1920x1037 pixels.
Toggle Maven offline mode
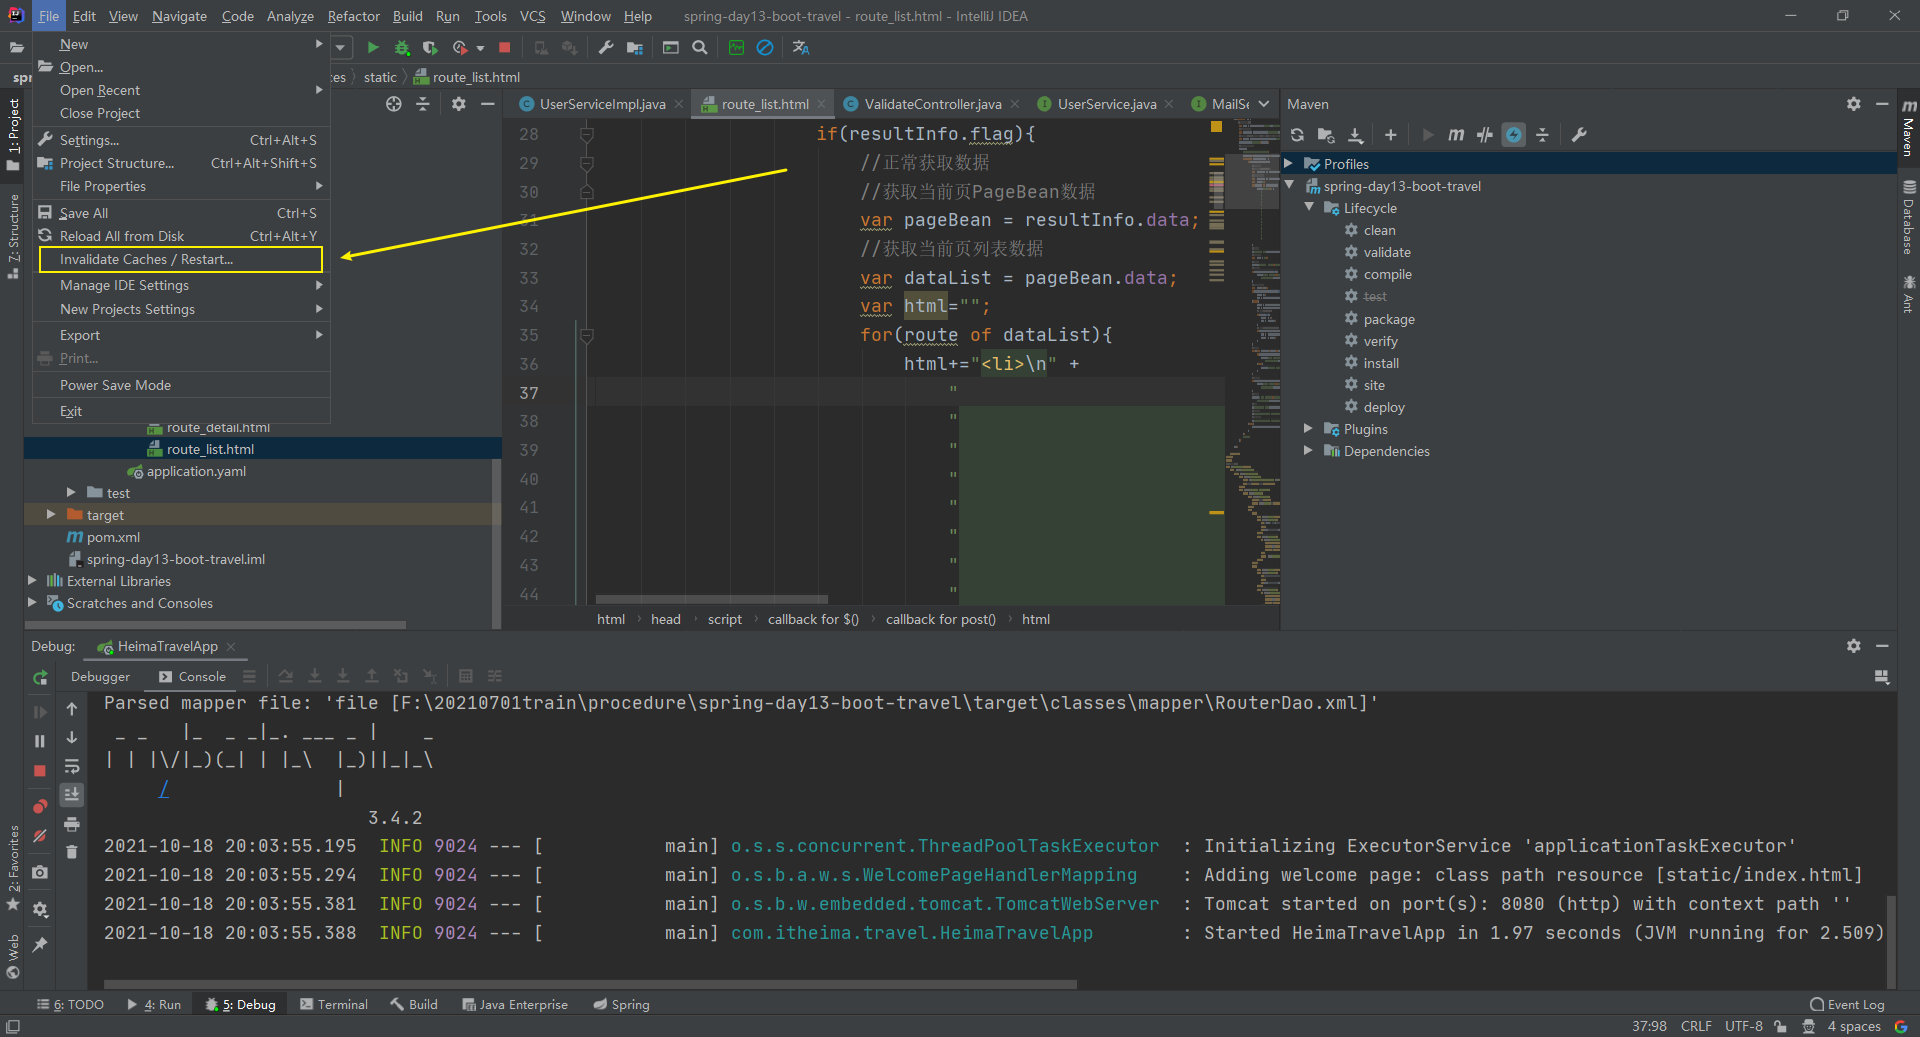click(1485, 135)
